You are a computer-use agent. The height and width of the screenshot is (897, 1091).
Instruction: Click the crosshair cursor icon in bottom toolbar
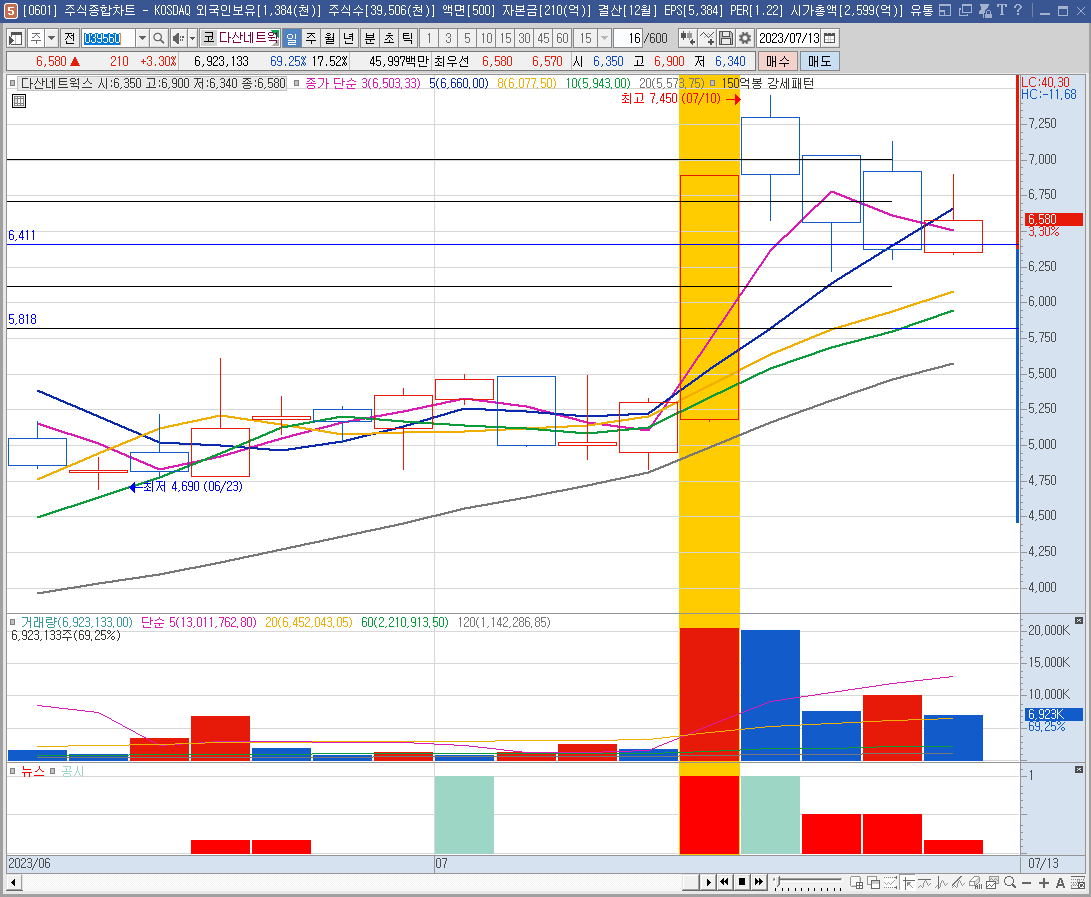pyautogui.click(x=907, y=883)
